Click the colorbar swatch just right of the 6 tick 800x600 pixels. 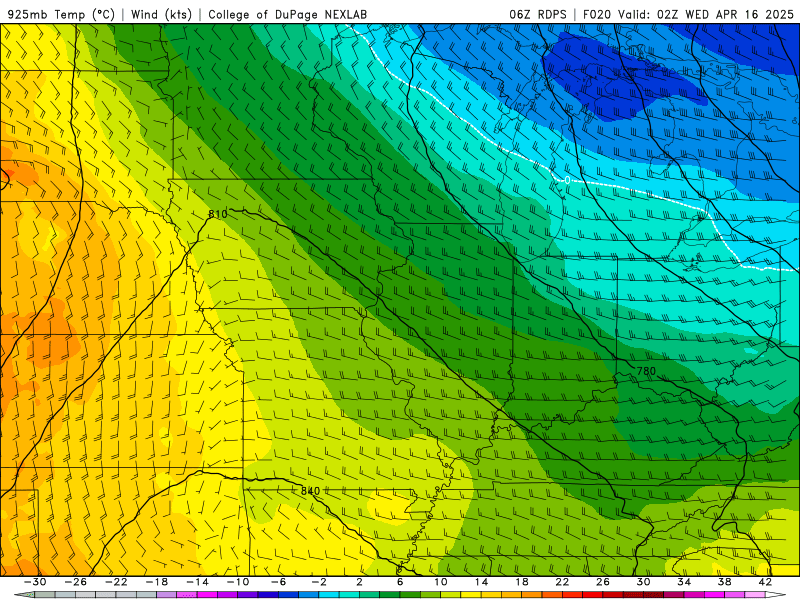click(410, 595)
